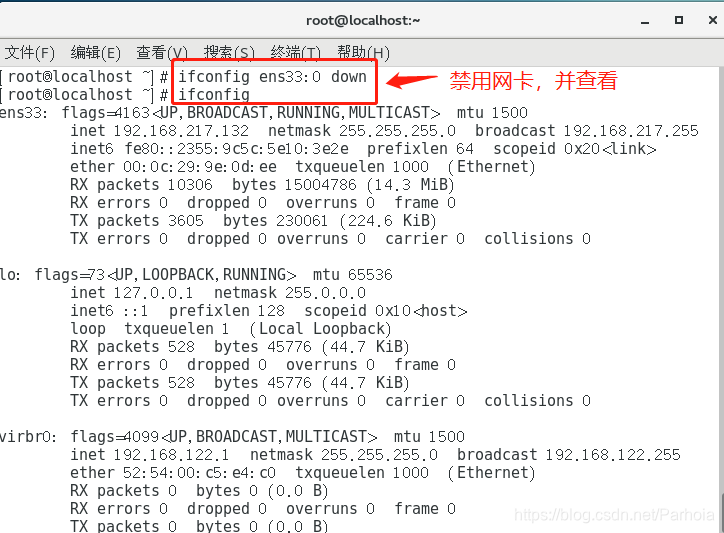Click the lo: interface name

tap(10, 275)
